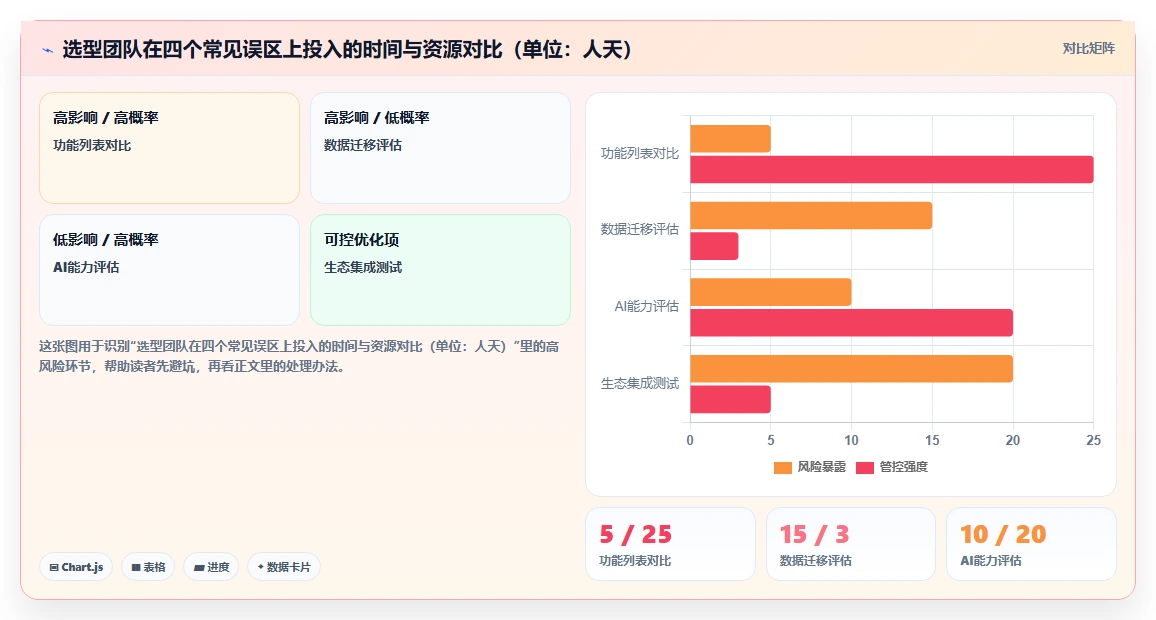
Task: Click orange bar for AI能力评估
Action: [x=771, y=292]
